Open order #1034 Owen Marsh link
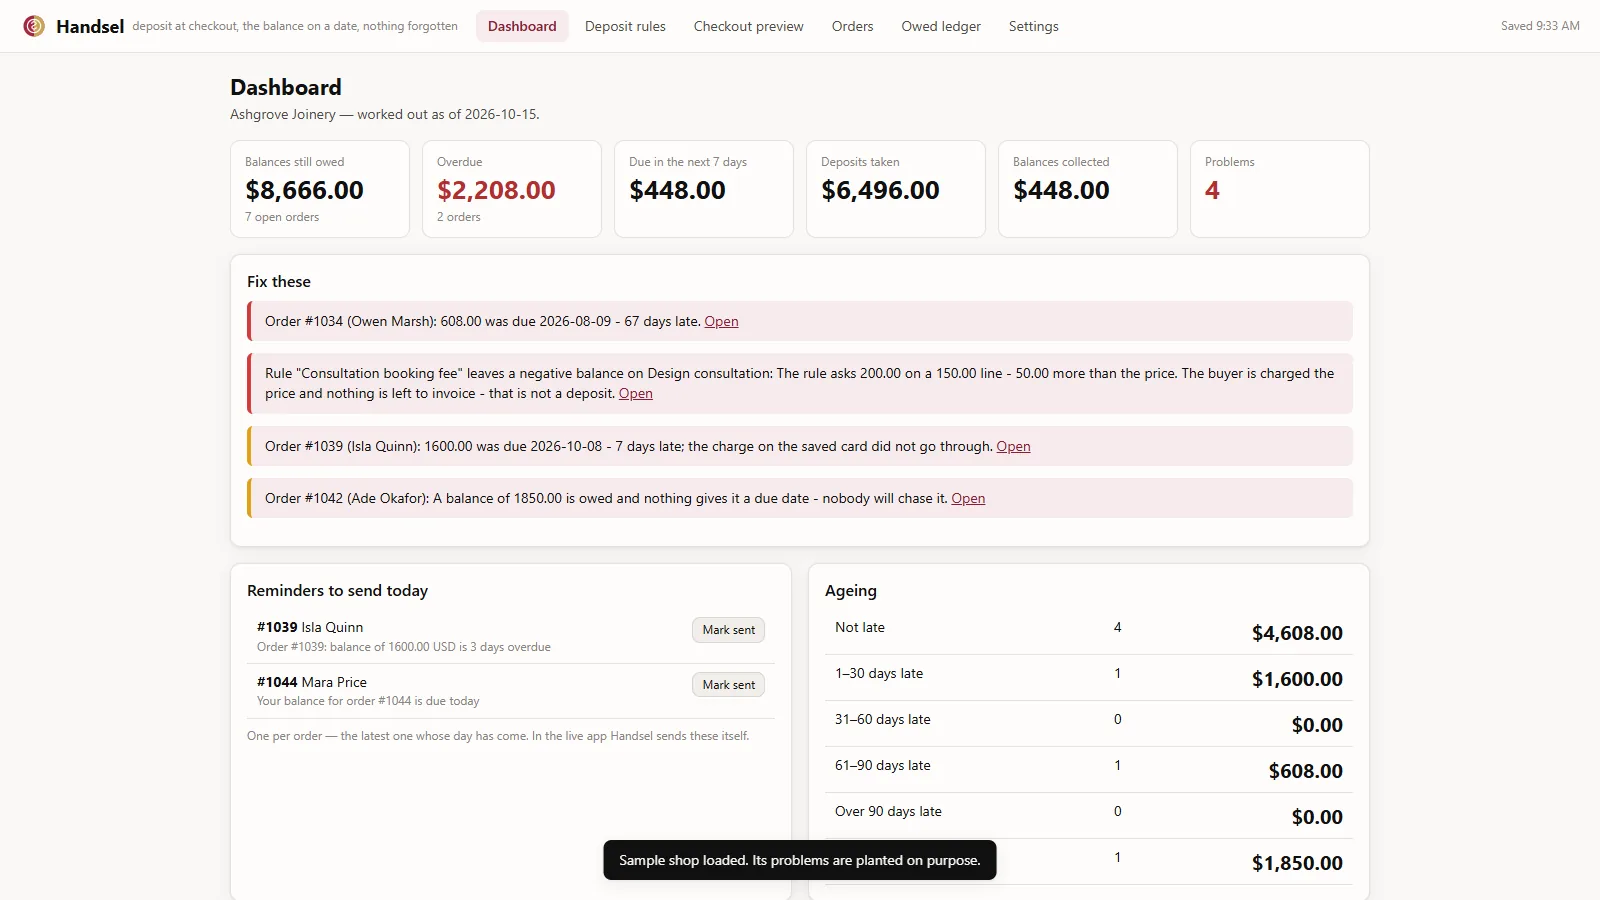 click(x=721, y=321)
